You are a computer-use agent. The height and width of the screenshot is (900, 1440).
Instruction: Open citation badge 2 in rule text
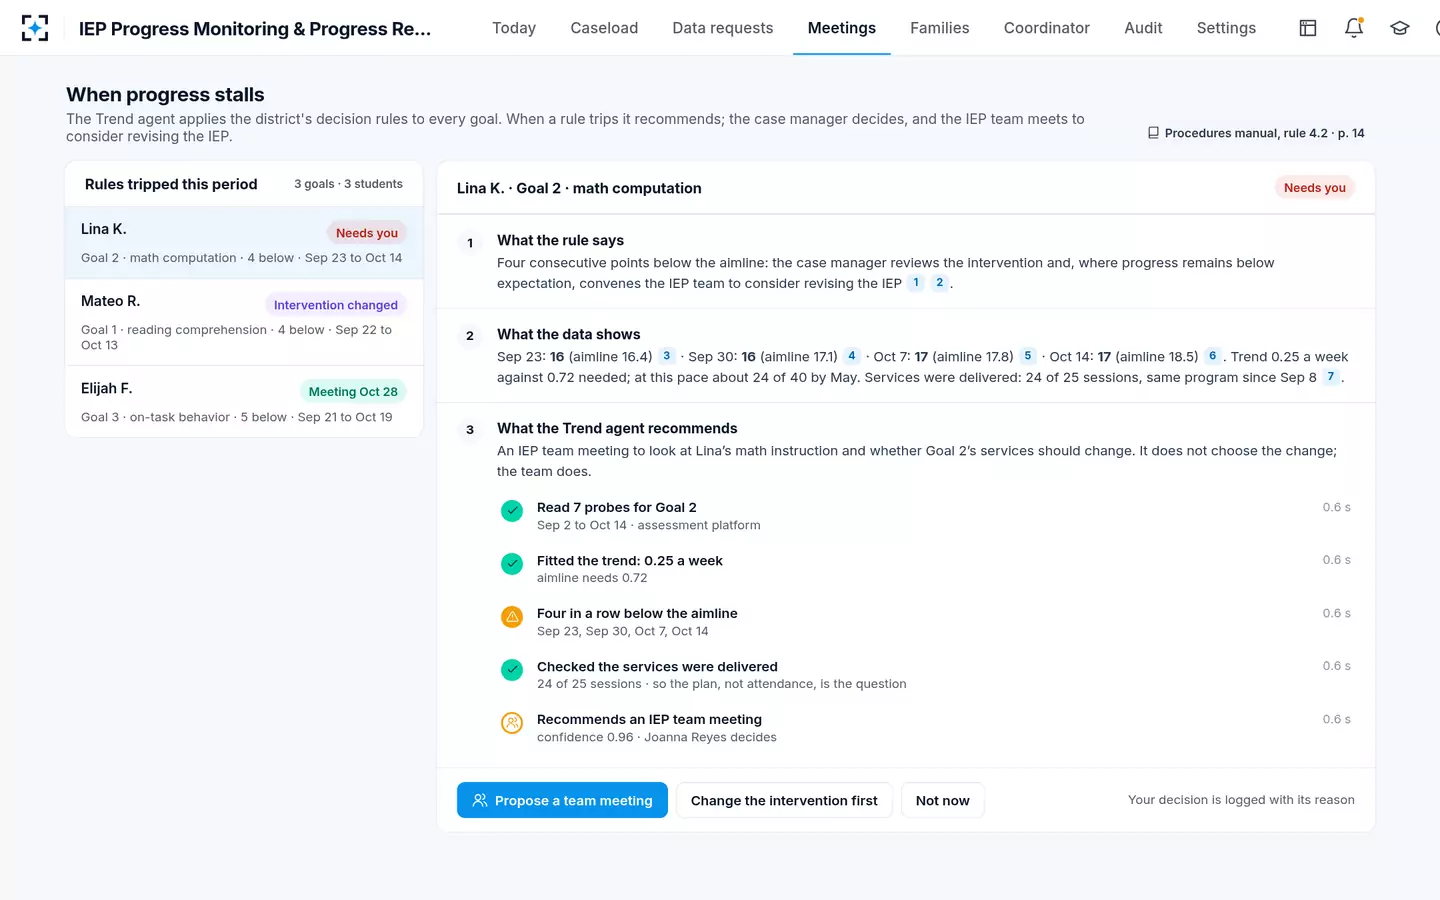[x=940, y=283]
